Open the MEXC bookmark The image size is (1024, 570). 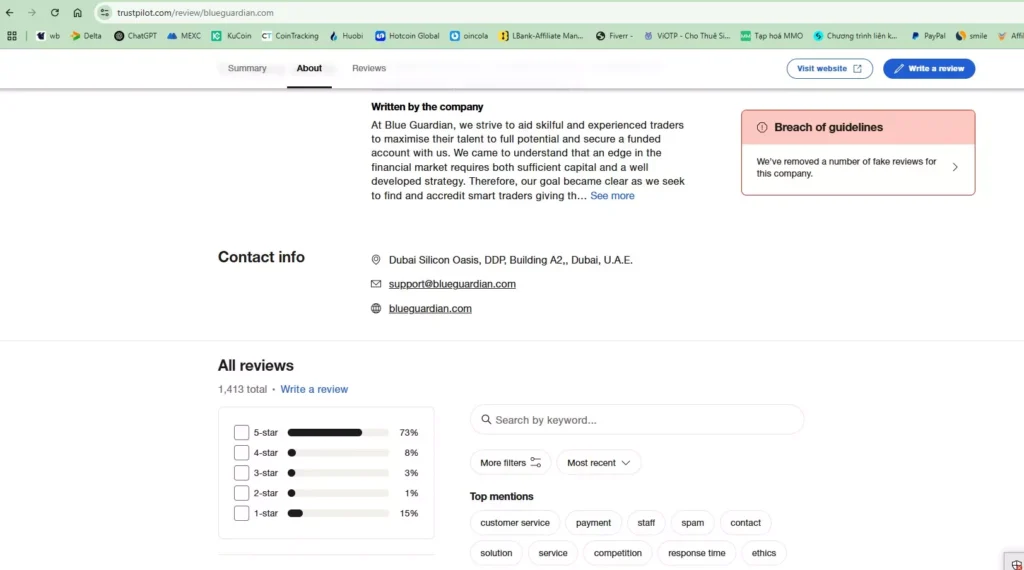click(184, 36)
